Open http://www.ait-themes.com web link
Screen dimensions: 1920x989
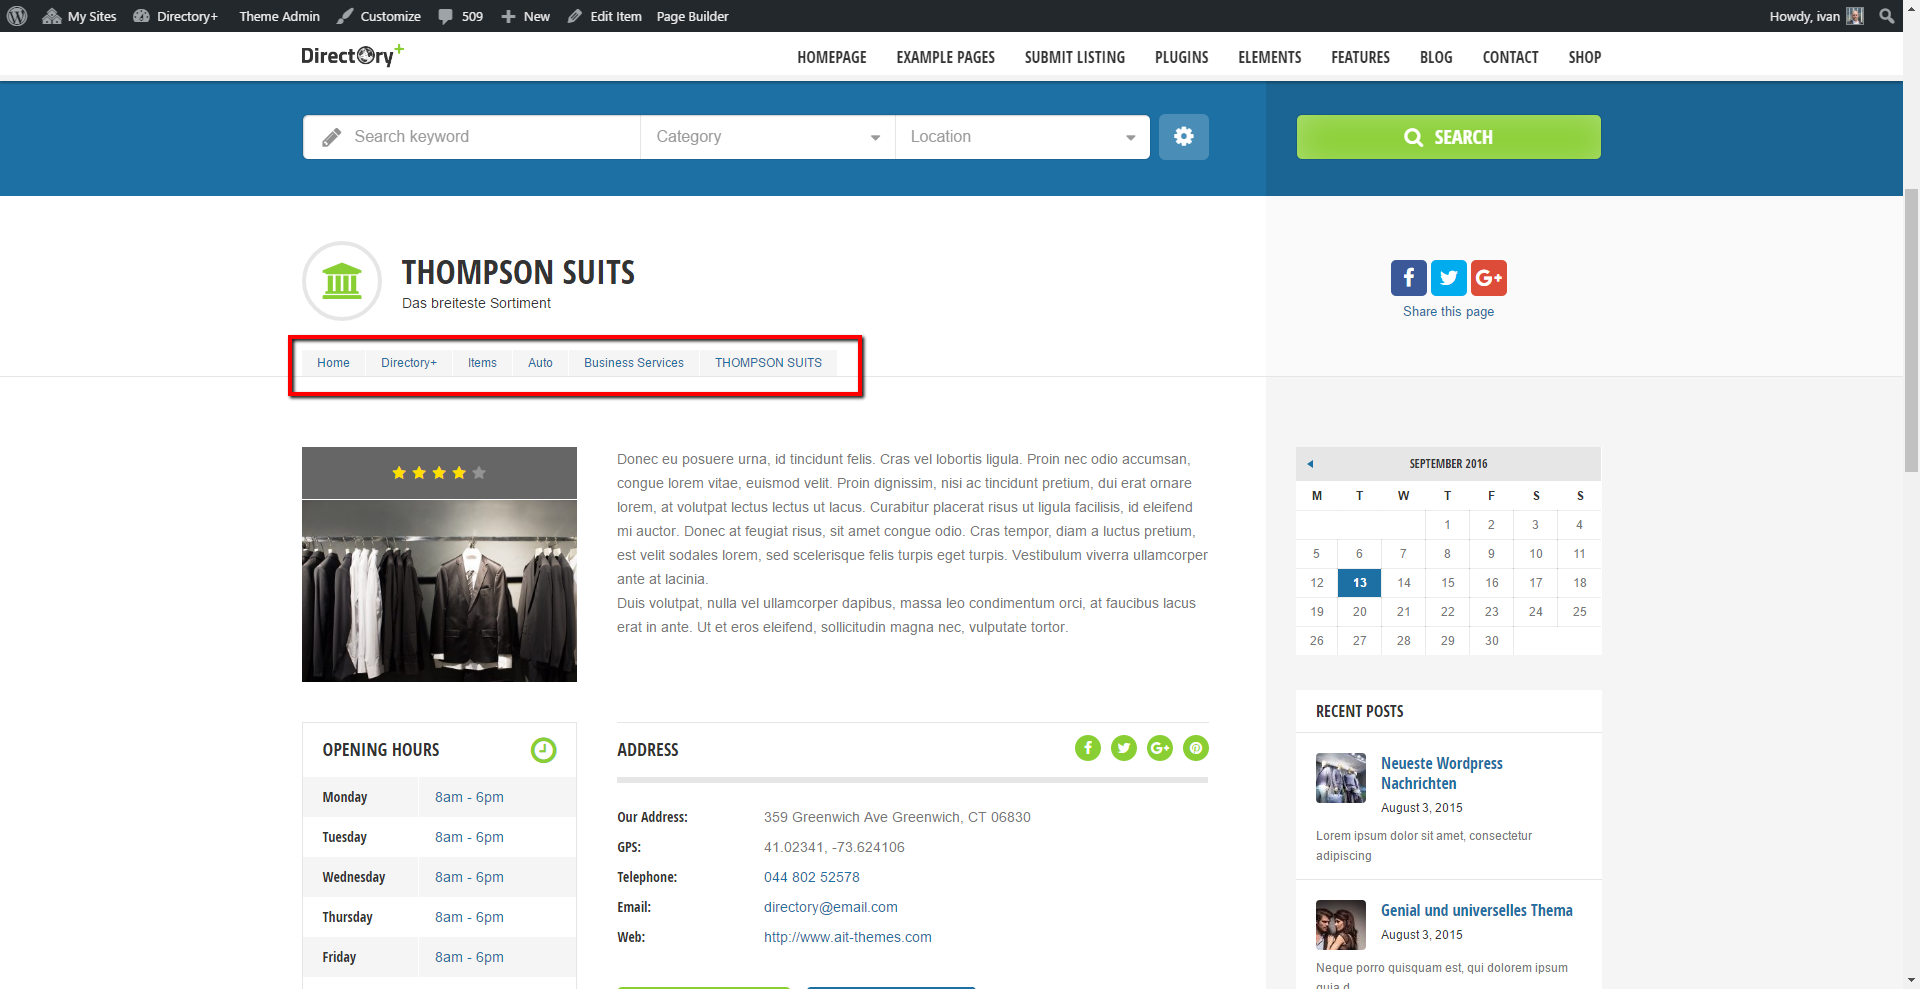pos(848,937)
